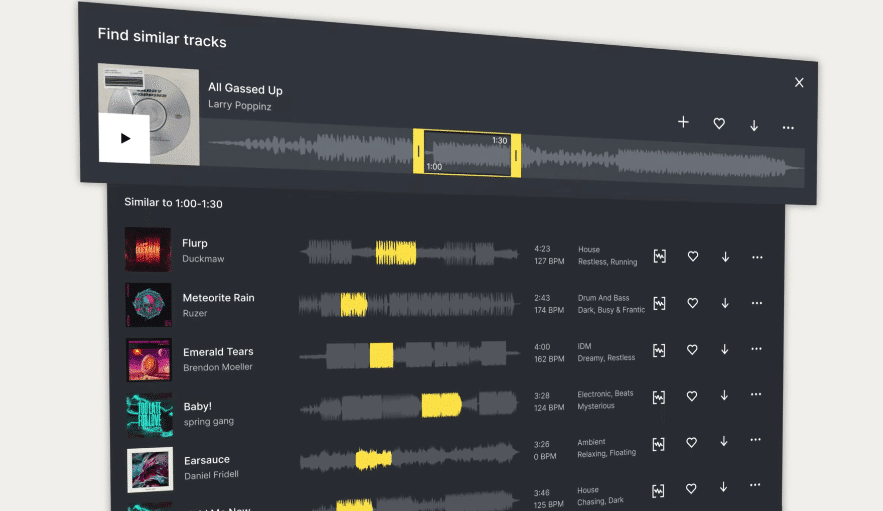The height and width of the screenshot is (511, 883).
Task: Click the yellow segment in Emerald Tears waveform
Action: tap(381, 356)
